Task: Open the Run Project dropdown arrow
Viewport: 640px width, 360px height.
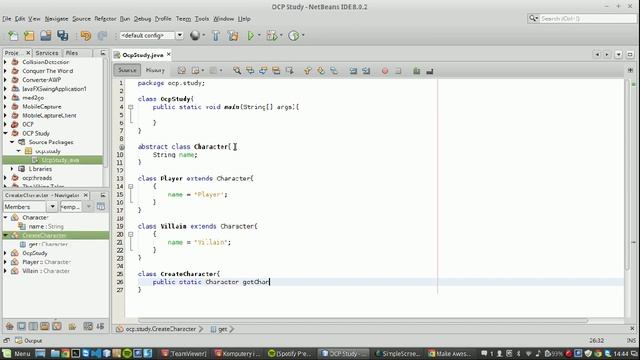Action: pyautogui.click(x=259, y=36)
